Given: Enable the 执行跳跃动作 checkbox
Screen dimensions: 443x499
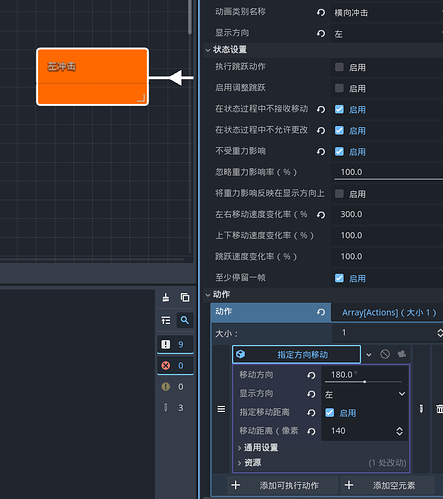Looking at the screenshot, I should coord(339,67).
